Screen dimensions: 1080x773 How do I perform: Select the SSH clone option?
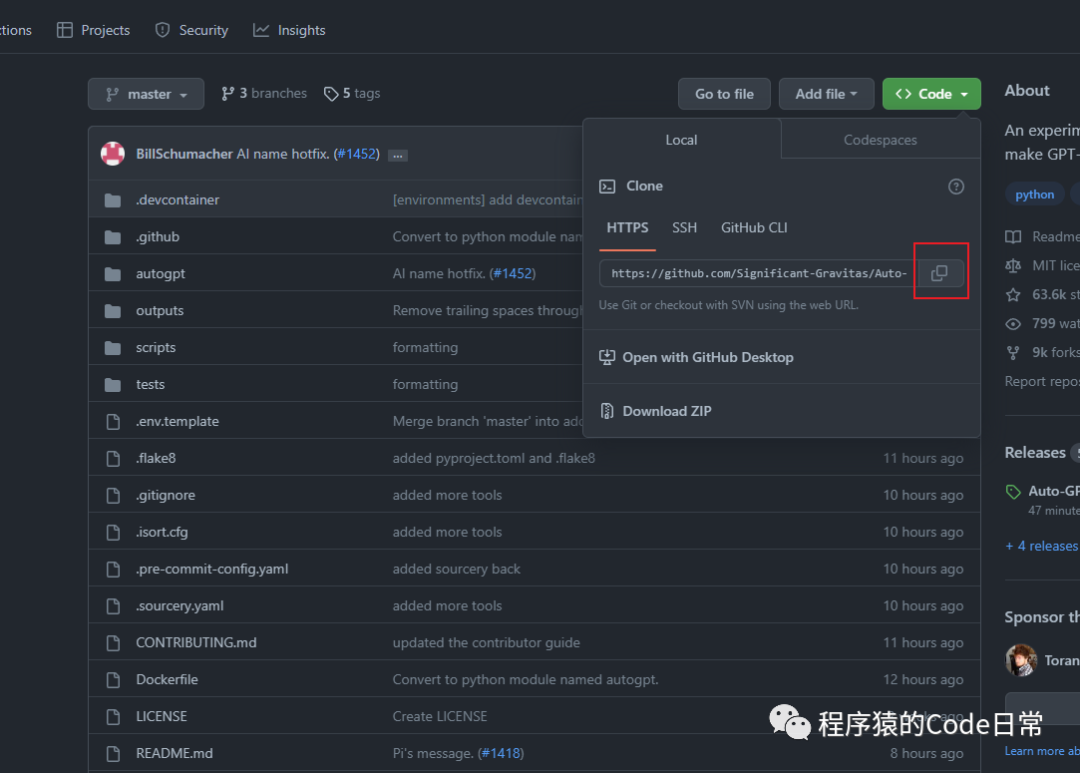(x=685, y=228)
